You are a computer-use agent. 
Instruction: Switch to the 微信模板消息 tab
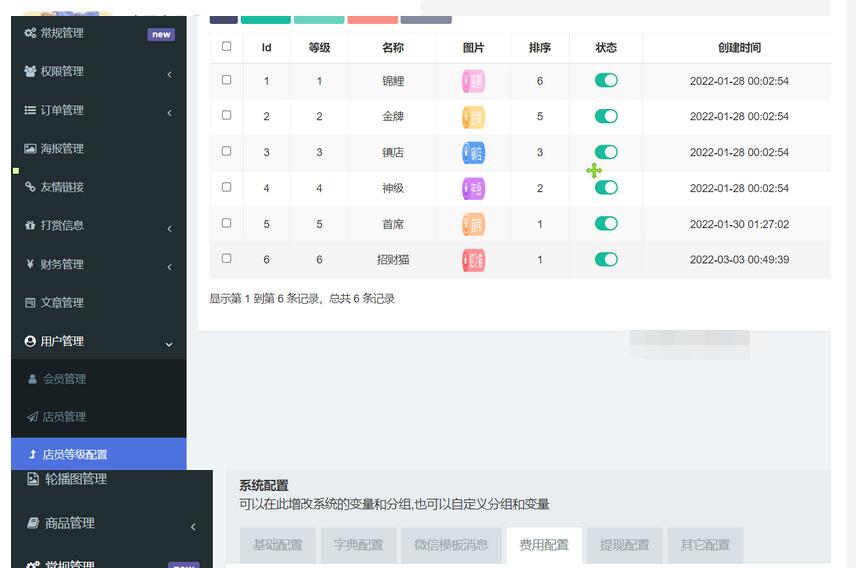451,545
